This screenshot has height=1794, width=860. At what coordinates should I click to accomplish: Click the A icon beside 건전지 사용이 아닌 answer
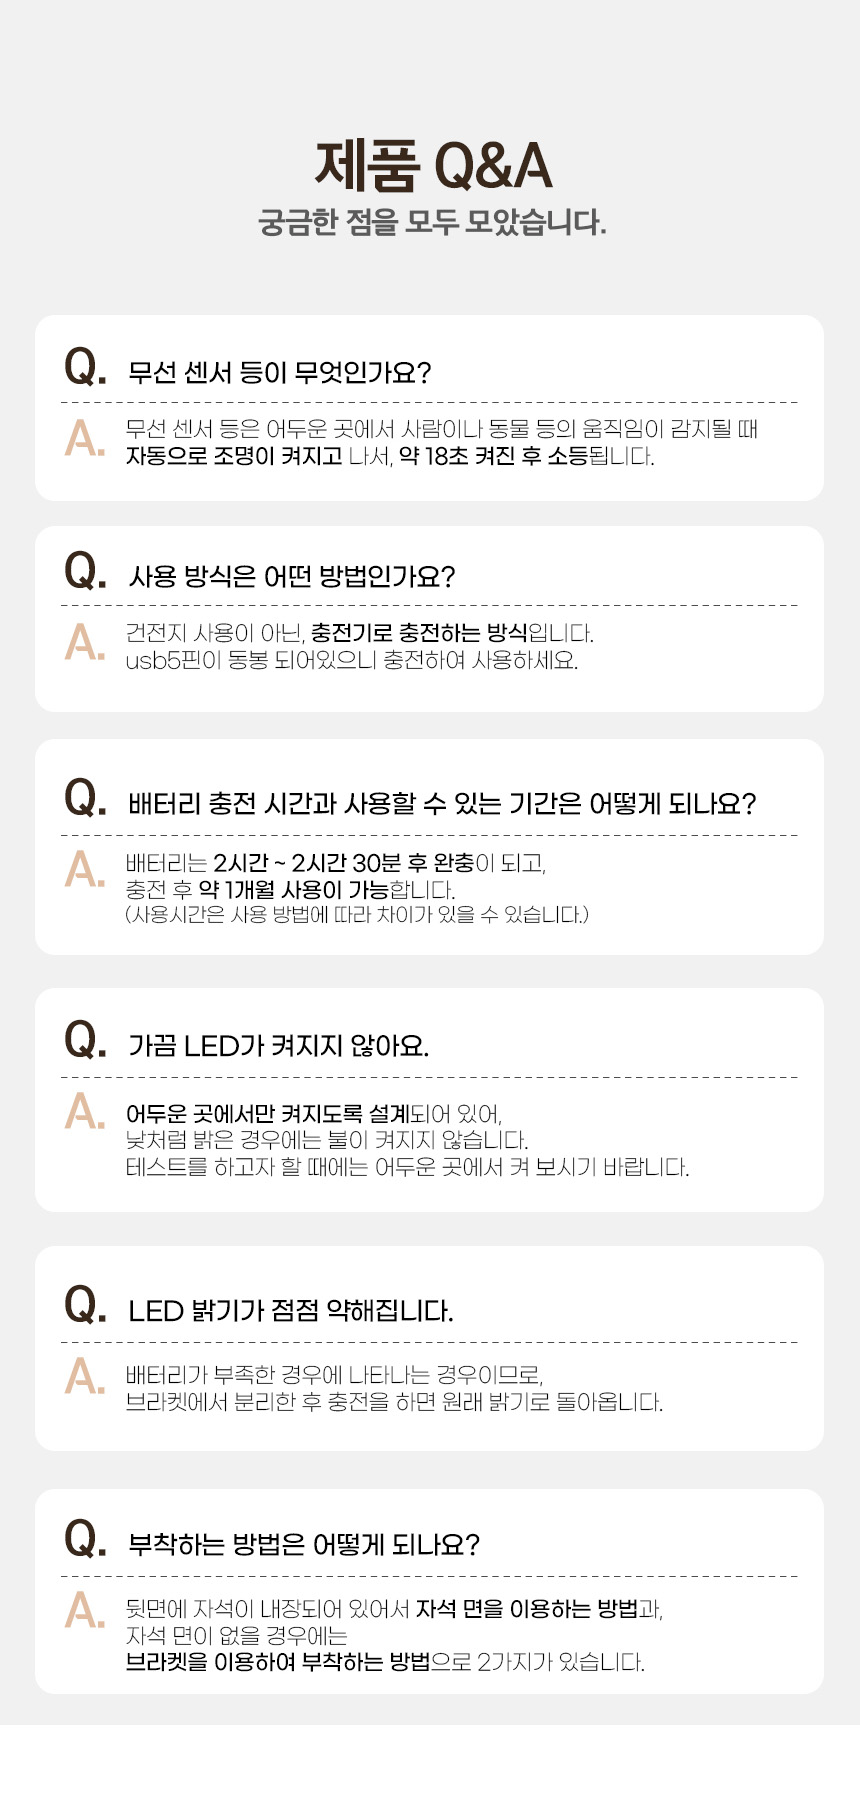(85, 642)
